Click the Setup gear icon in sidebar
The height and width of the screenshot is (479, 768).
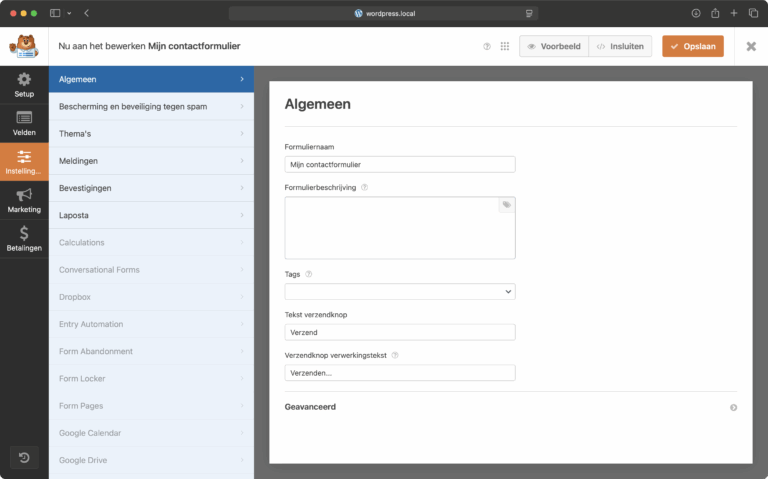click(x=24, y=80)
